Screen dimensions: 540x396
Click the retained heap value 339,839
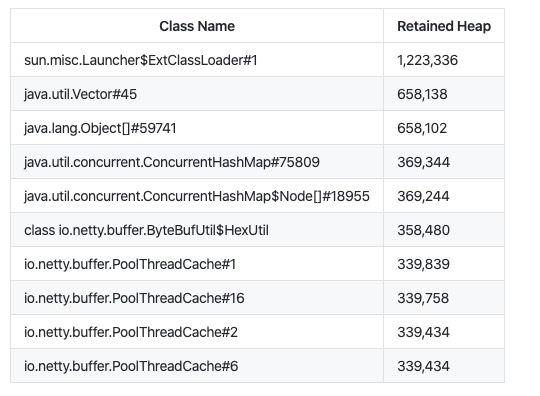(x=424, y=264)
